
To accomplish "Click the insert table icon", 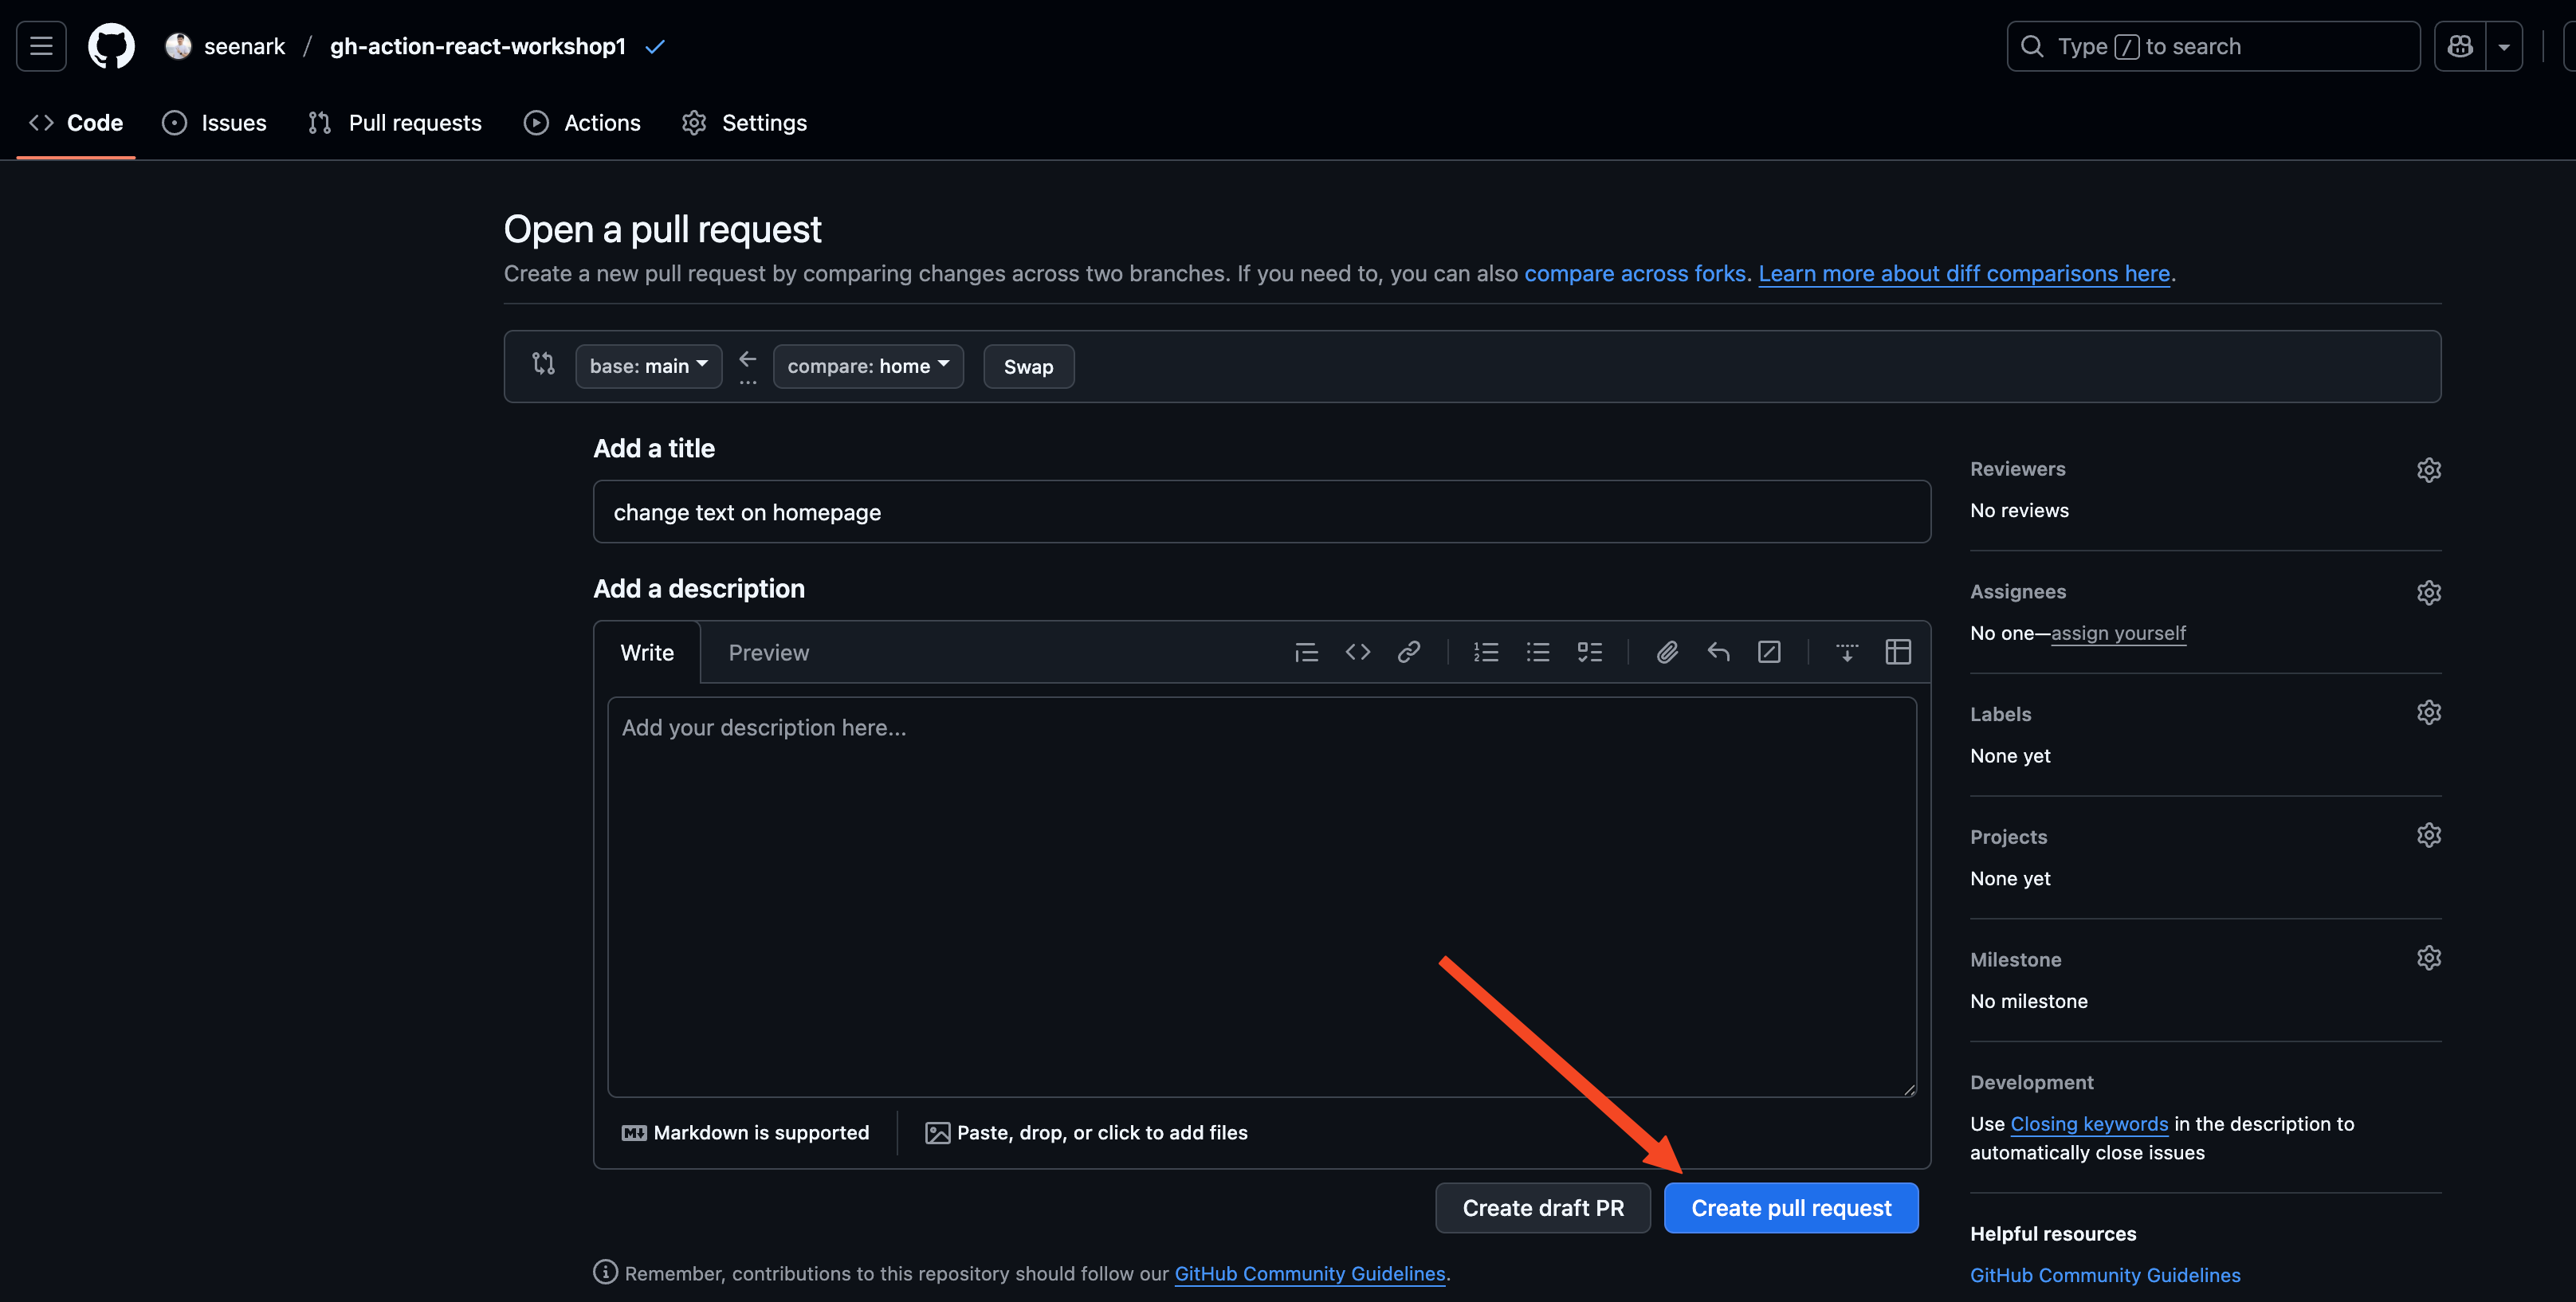I will click(1897, 652).
